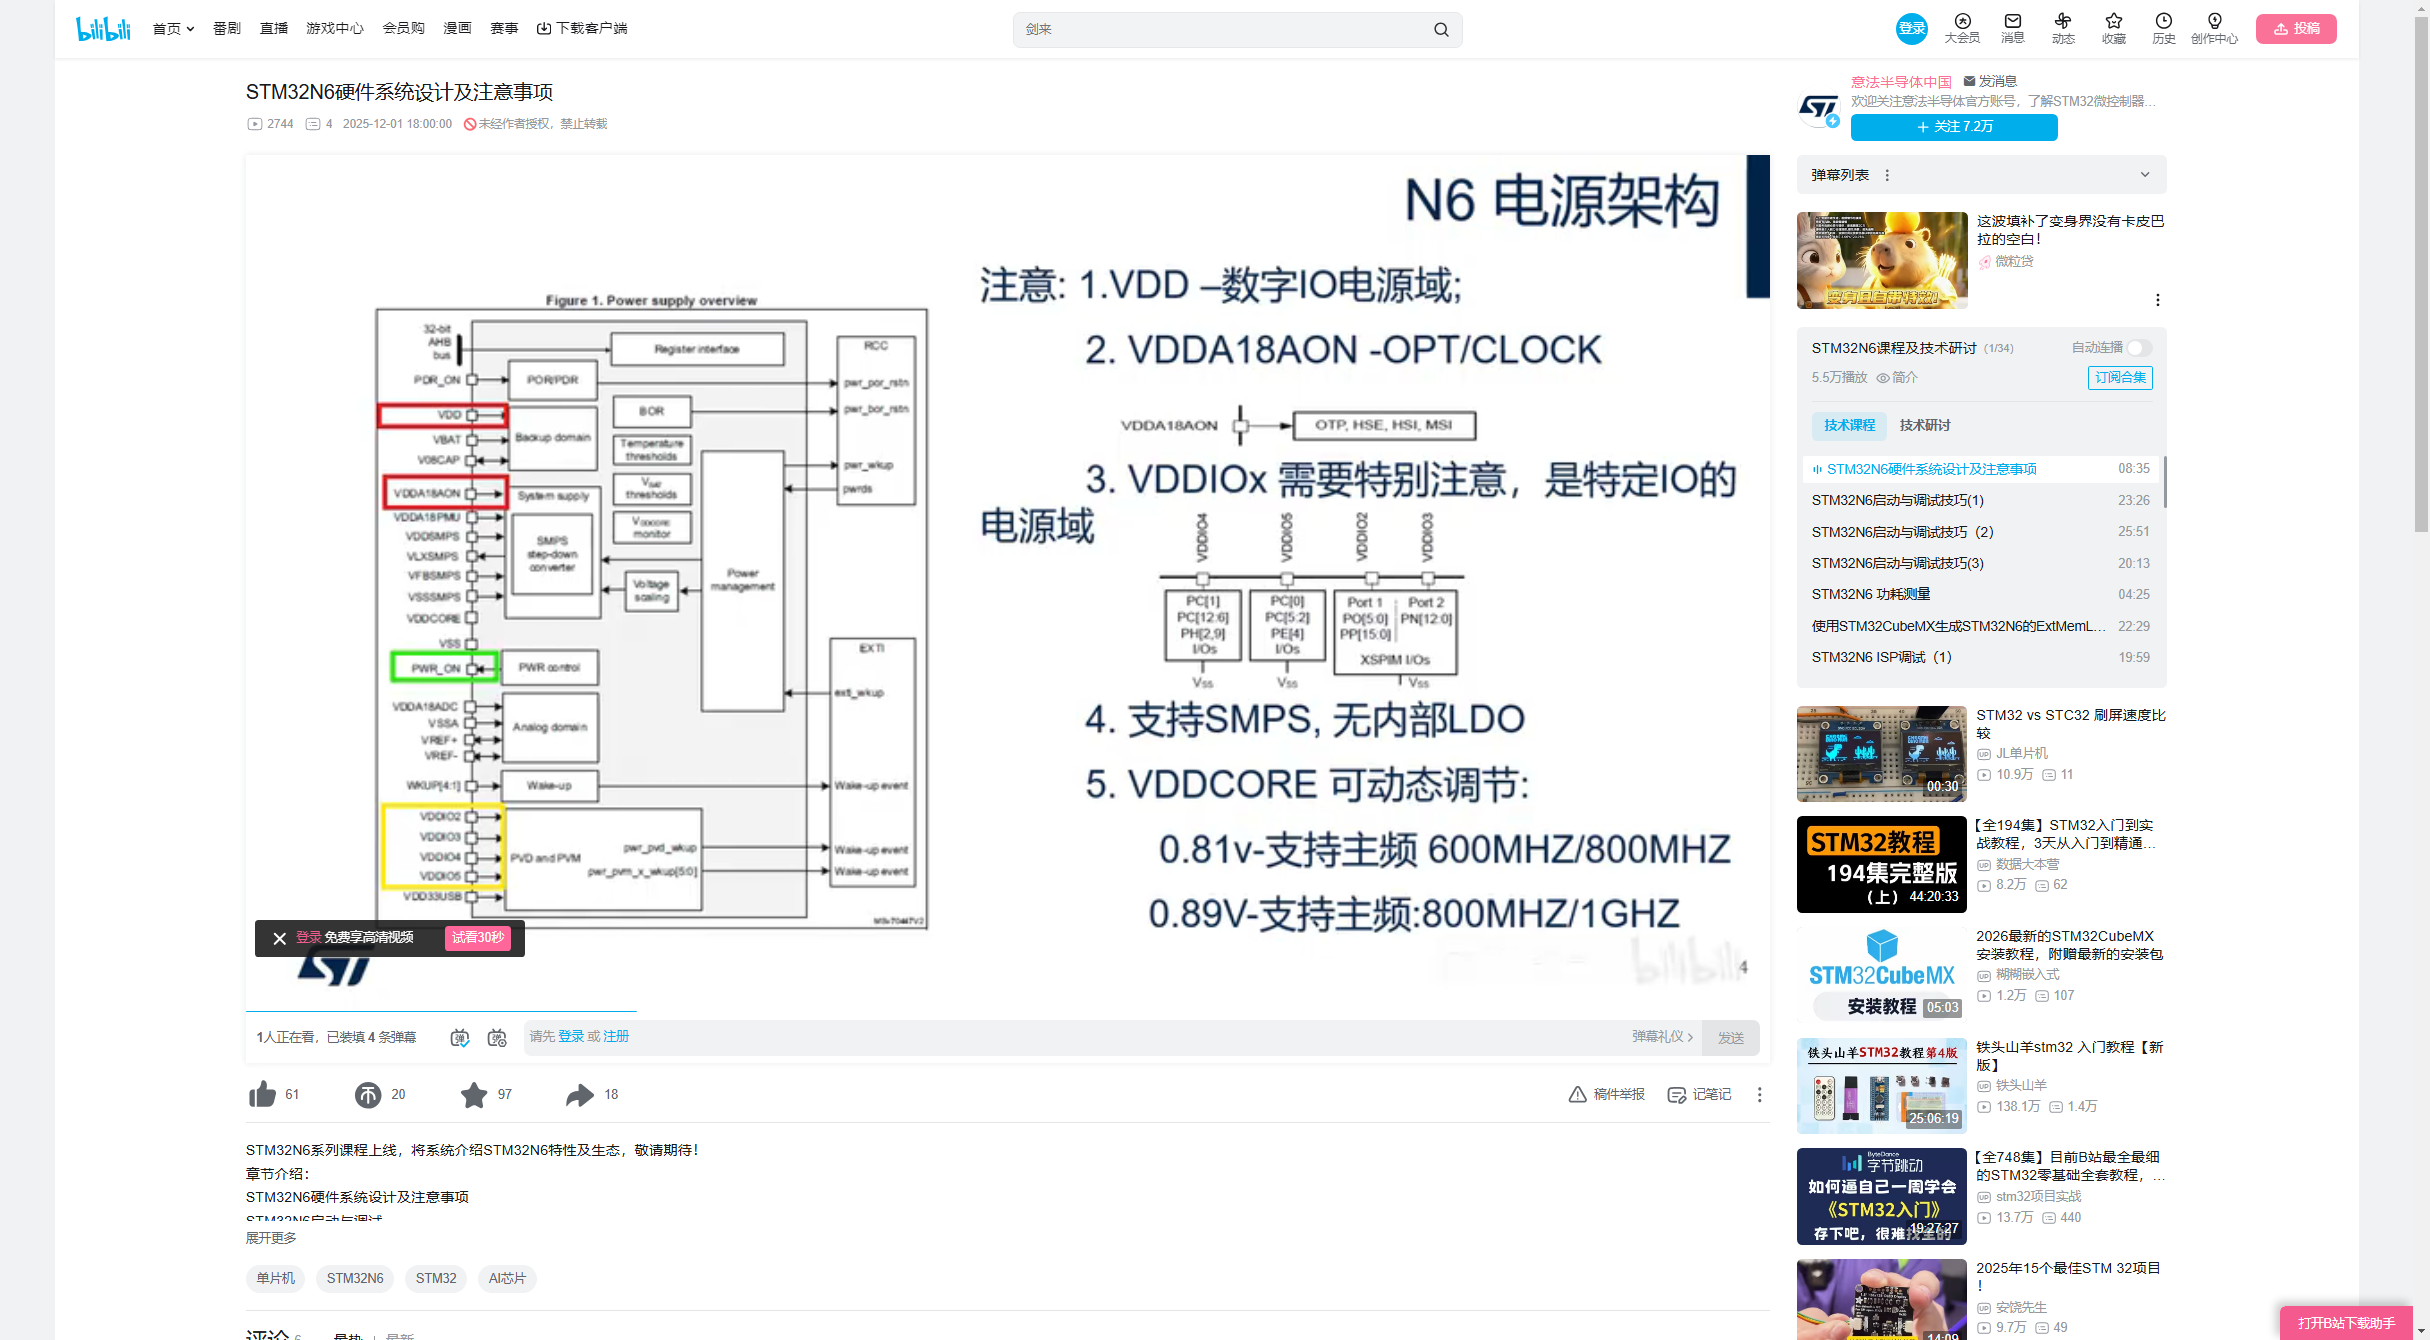Open the 游戏中心 nav item
The image size is (2430, 1340).
point(335,29)
